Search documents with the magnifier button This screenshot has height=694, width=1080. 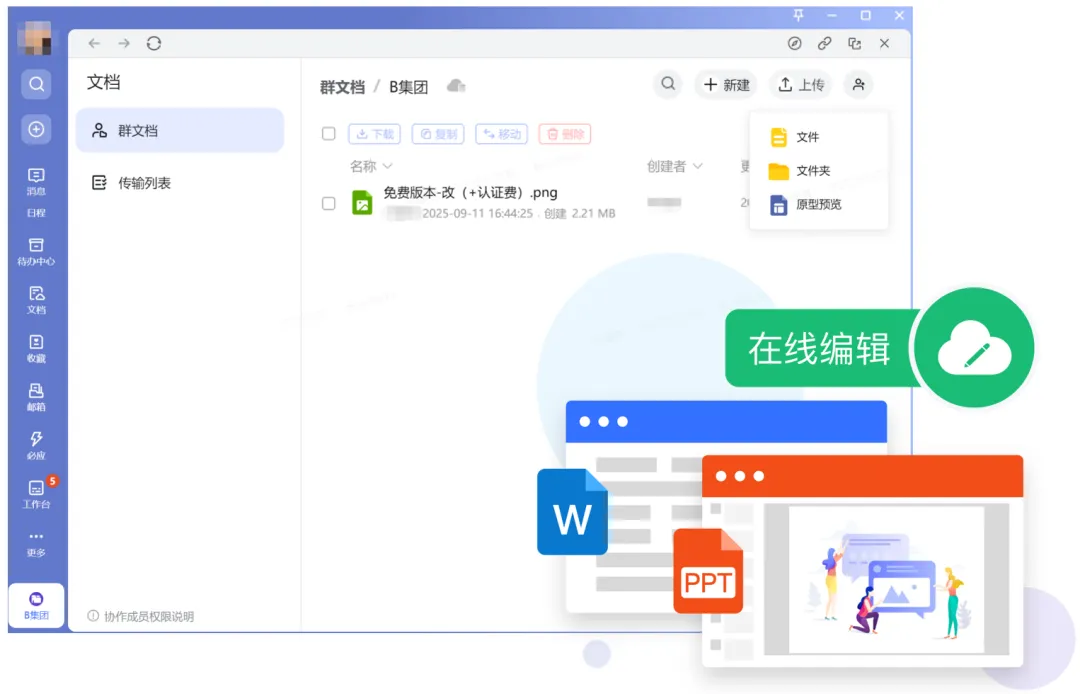667,84
